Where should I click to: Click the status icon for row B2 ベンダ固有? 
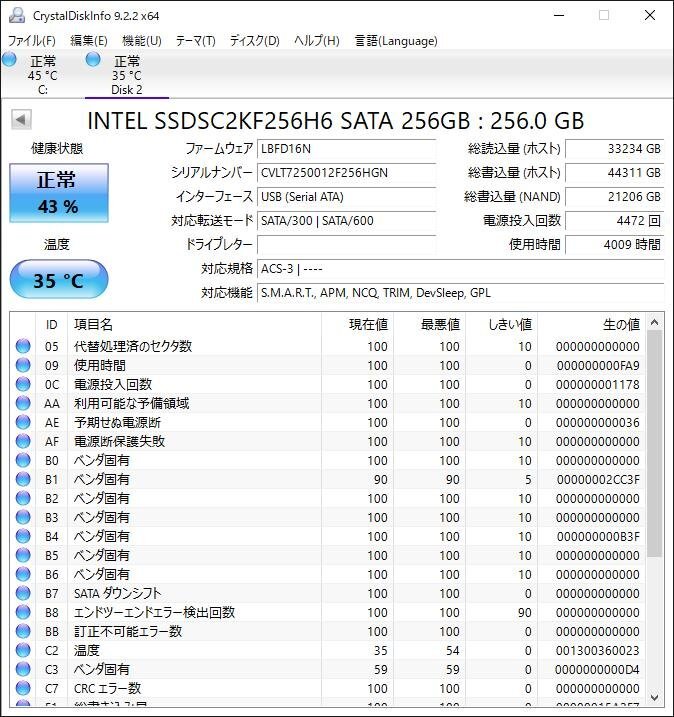click(x=23, y=498)
